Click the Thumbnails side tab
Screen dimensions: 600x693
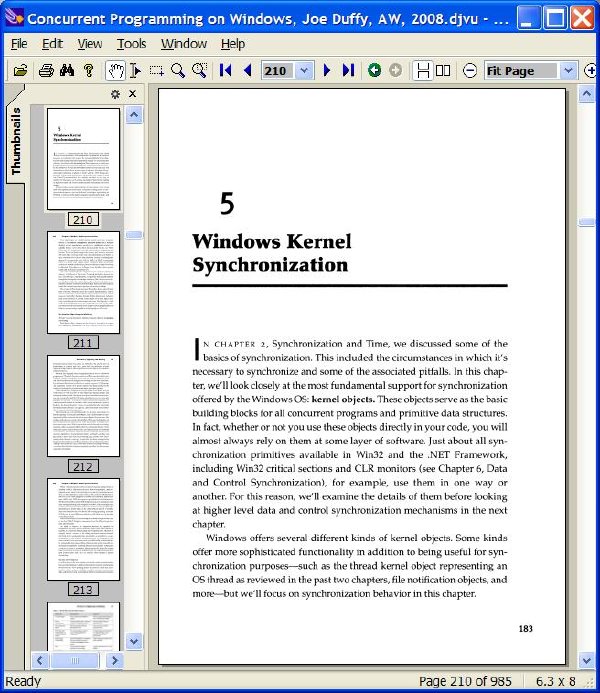point(15,141)
